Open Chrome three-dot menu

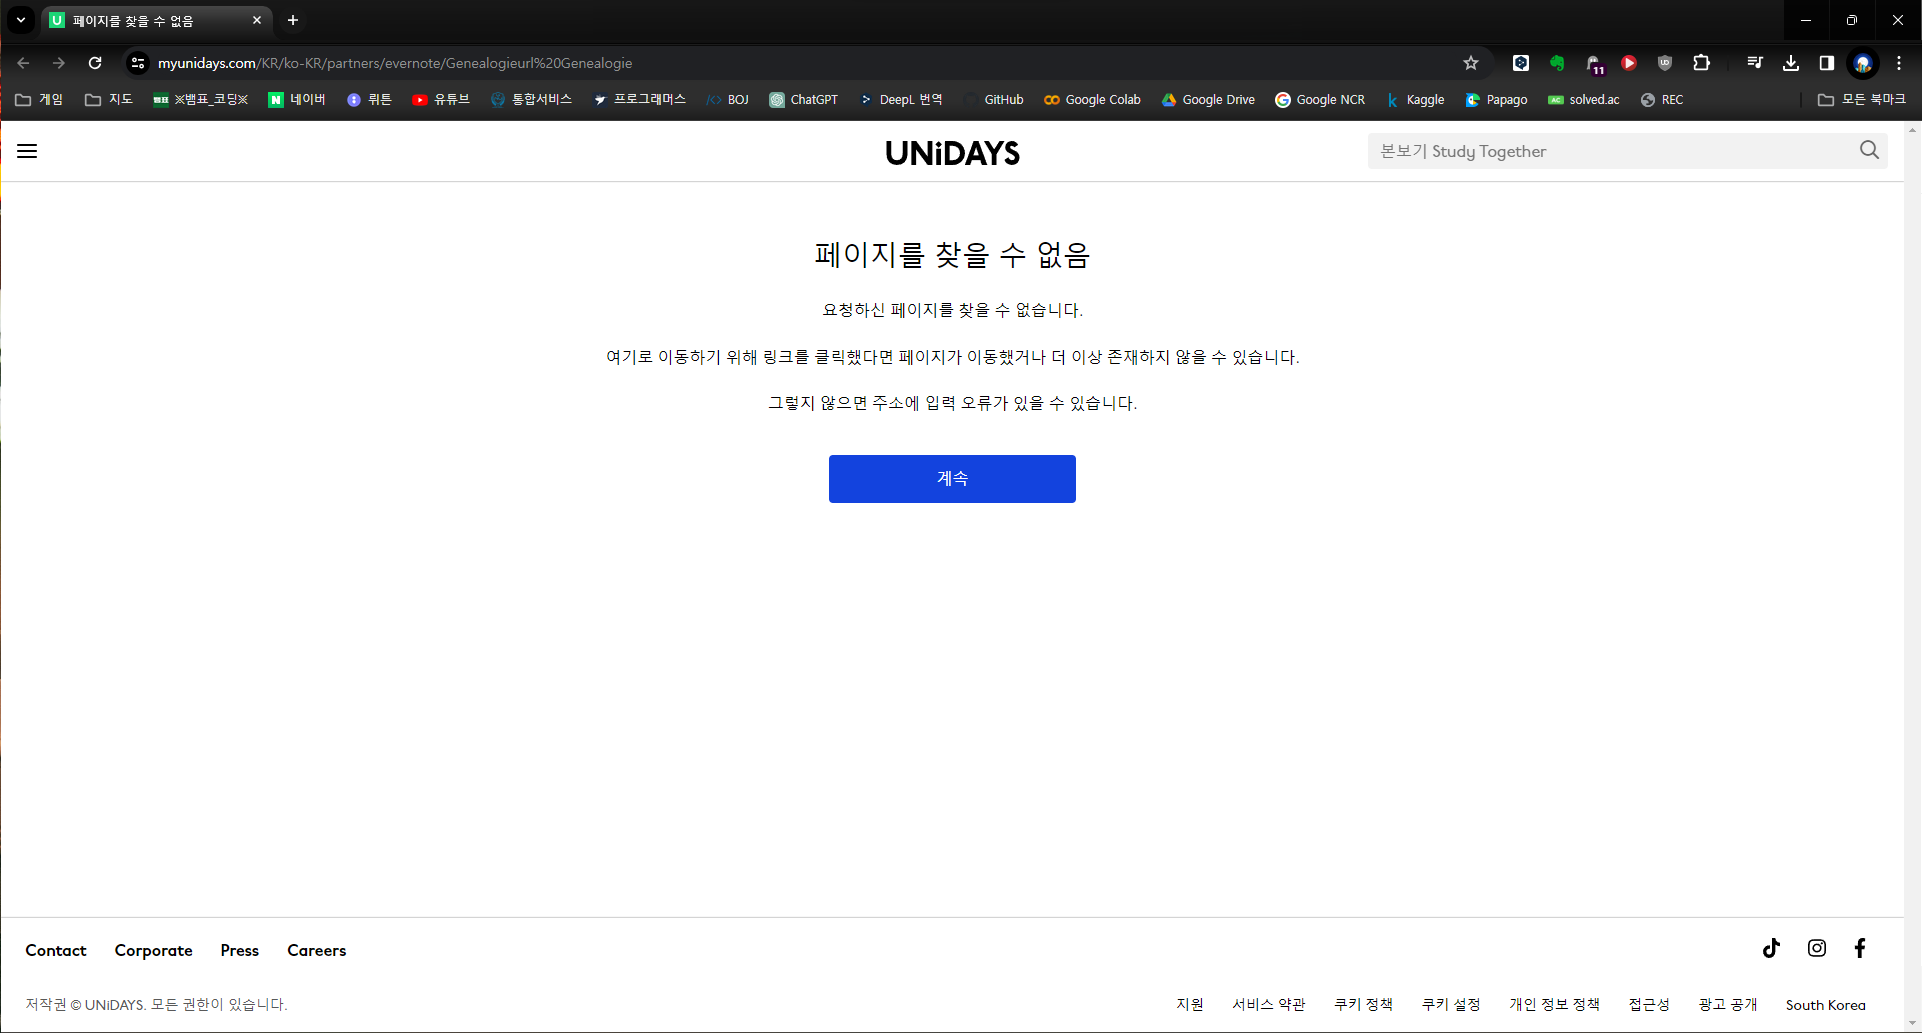coord(1899,63)
